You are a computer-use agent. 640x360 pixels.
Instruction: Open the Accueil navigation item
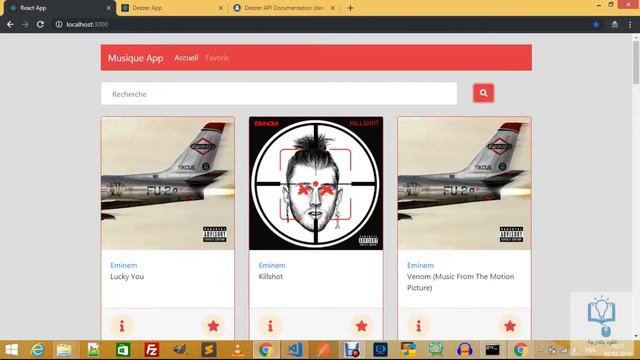[x=186, y=58]
